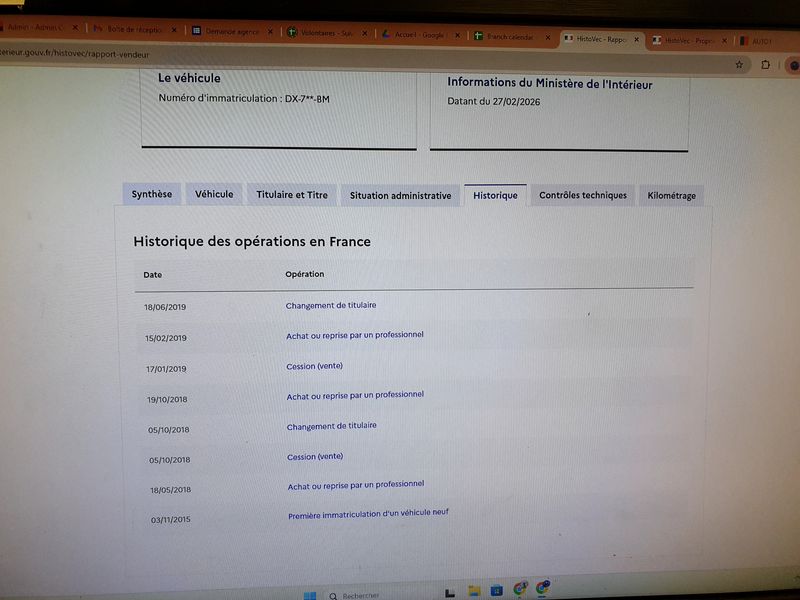Switch to the Franch calendar browser tab
The image size is (800, 600).
[510, 37]
